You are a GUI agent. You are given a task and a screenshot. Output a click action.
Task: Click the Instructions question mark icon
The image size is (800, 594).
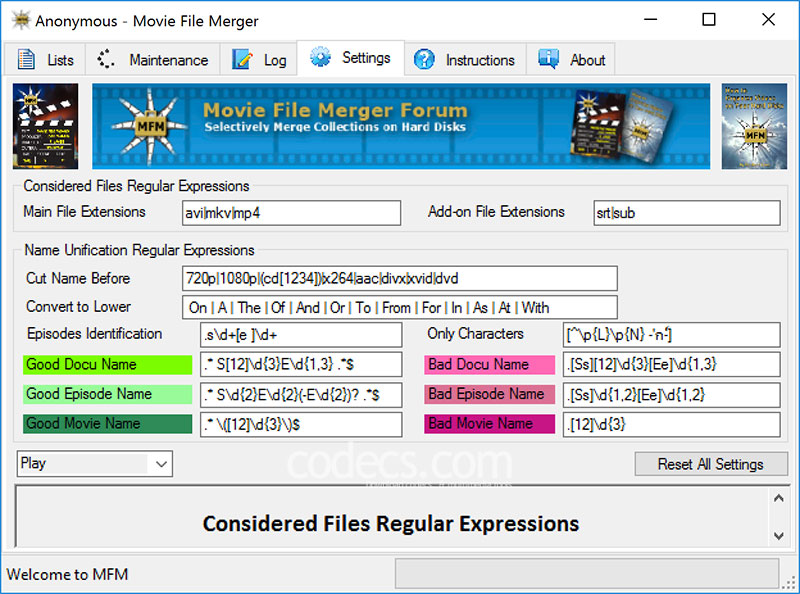(424, 59)
